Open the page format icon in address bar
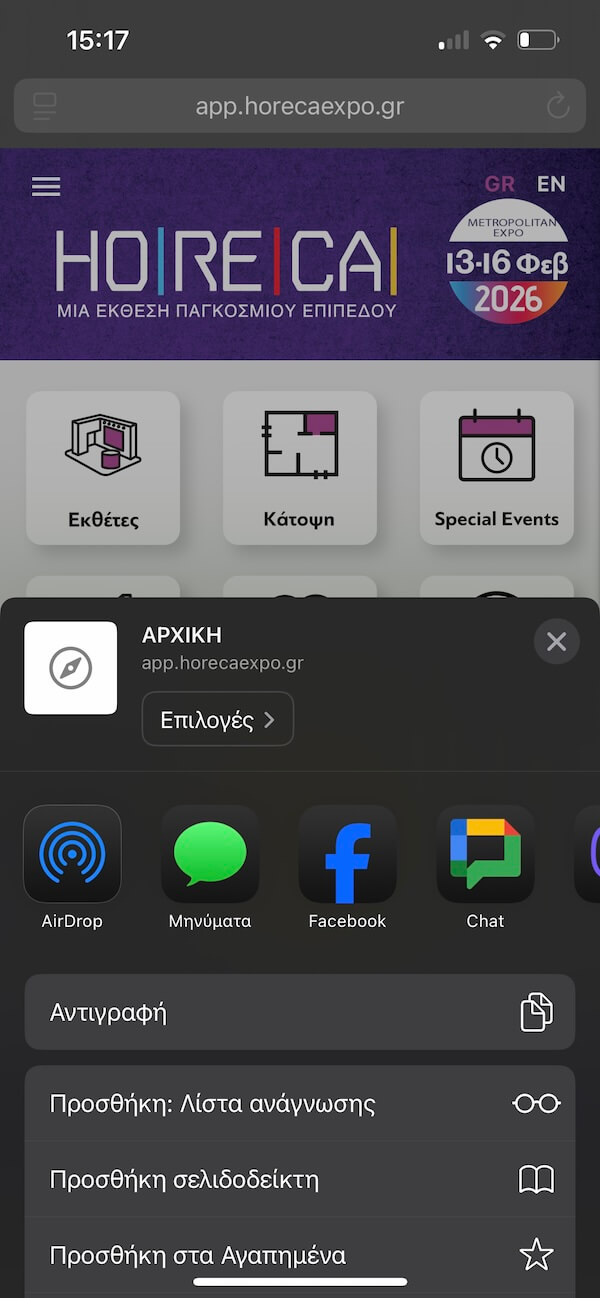This screenshot has width=600, height=1298. (x=45, y=106)
